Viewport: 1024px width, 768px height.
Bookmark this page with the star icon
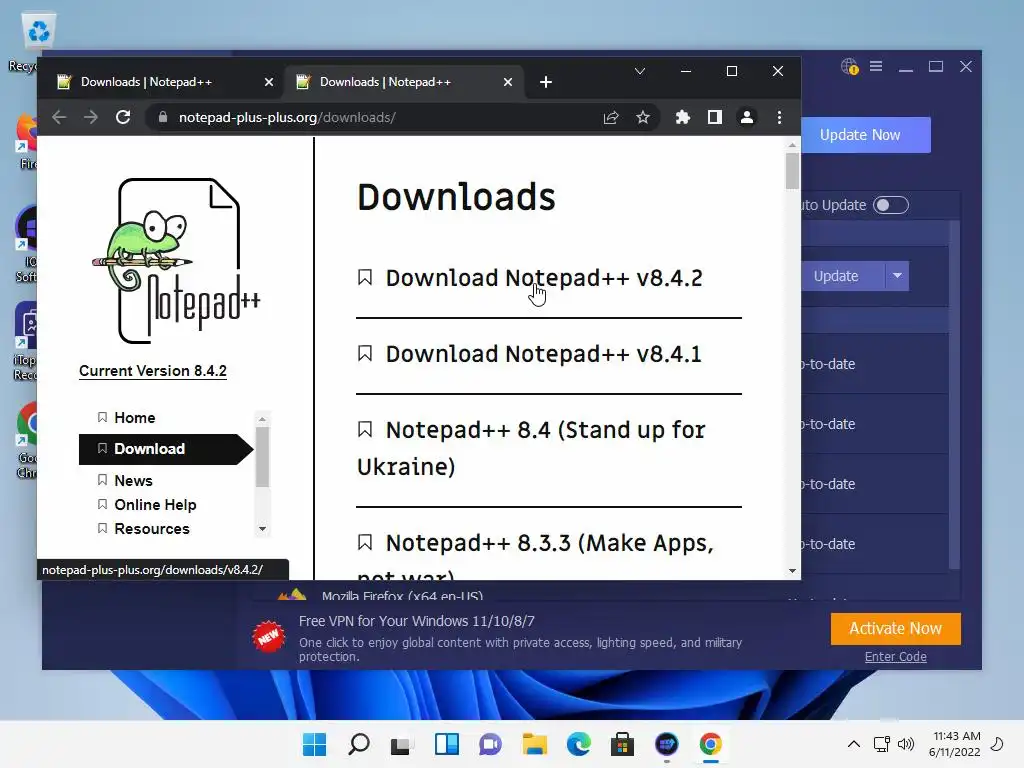[643, 118]
